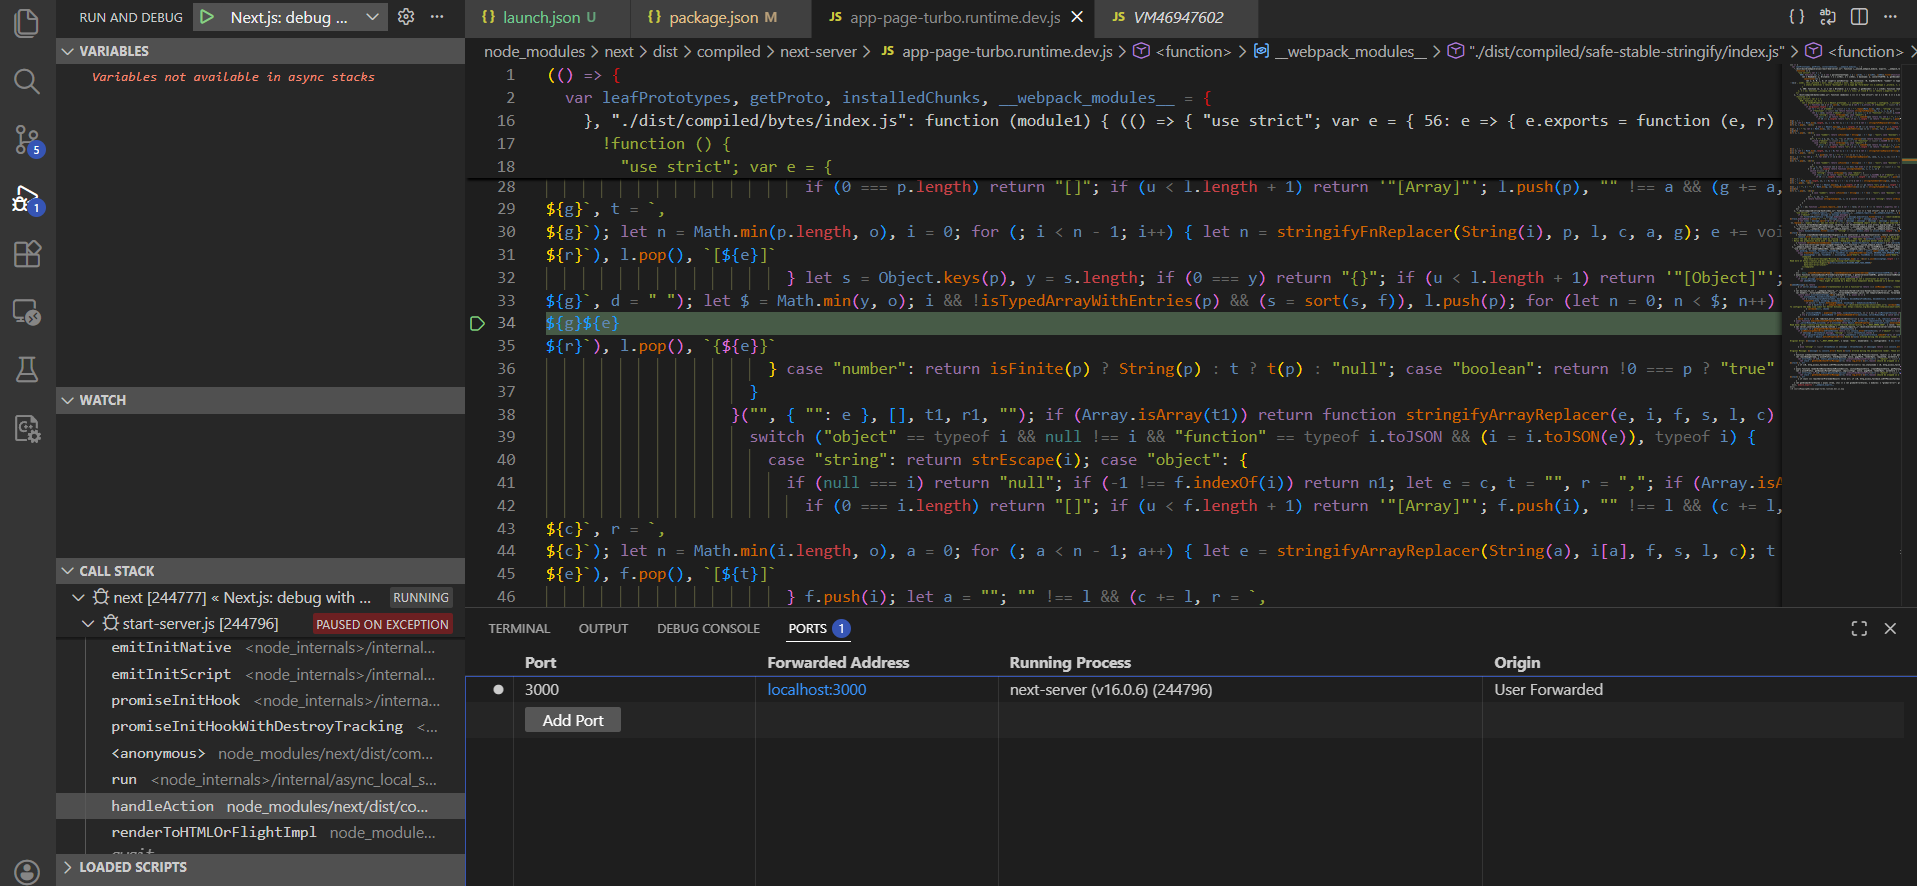This screenshot has width=1917, height=886.
Task: Open launch.json via the gear icon
Action: point(406,17)
